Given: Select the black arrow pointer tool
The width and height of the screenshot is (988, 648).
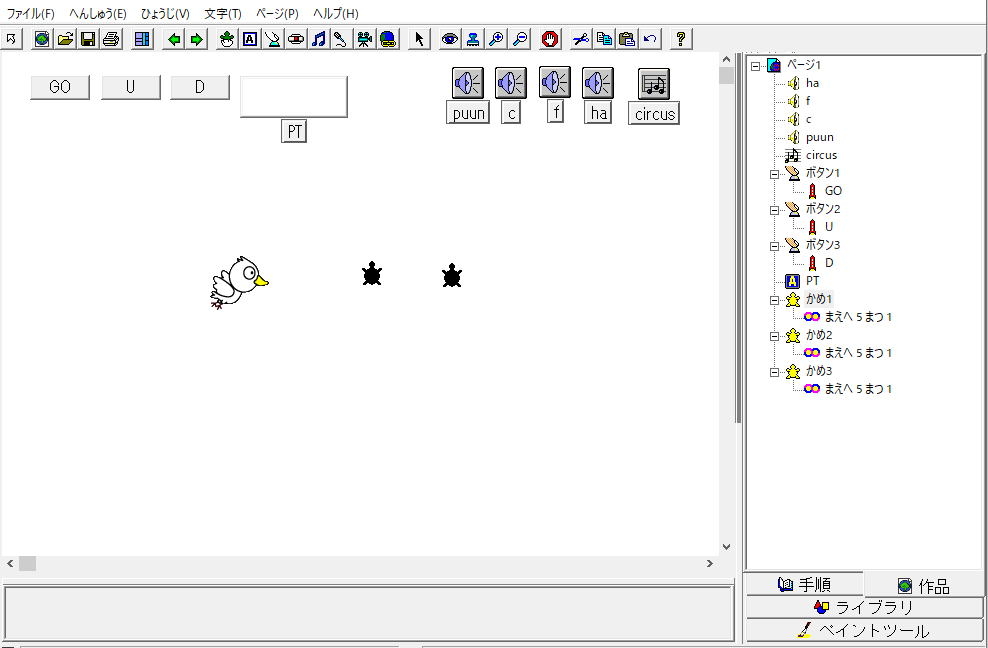Looking at the screenshot, I should [419, 39].
